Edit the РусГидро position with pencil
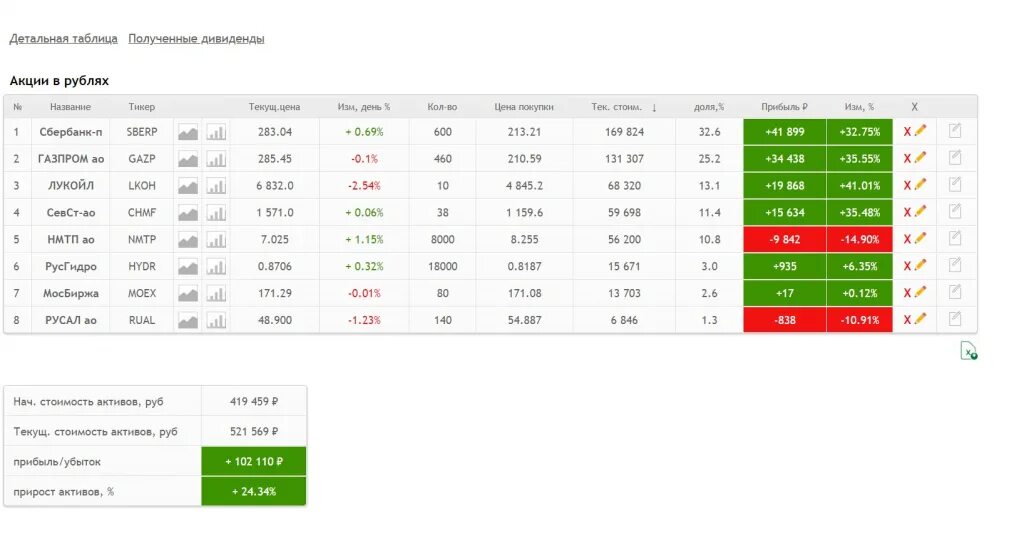This screenshot has height=538, width=1024. click(x=920, y=266)
